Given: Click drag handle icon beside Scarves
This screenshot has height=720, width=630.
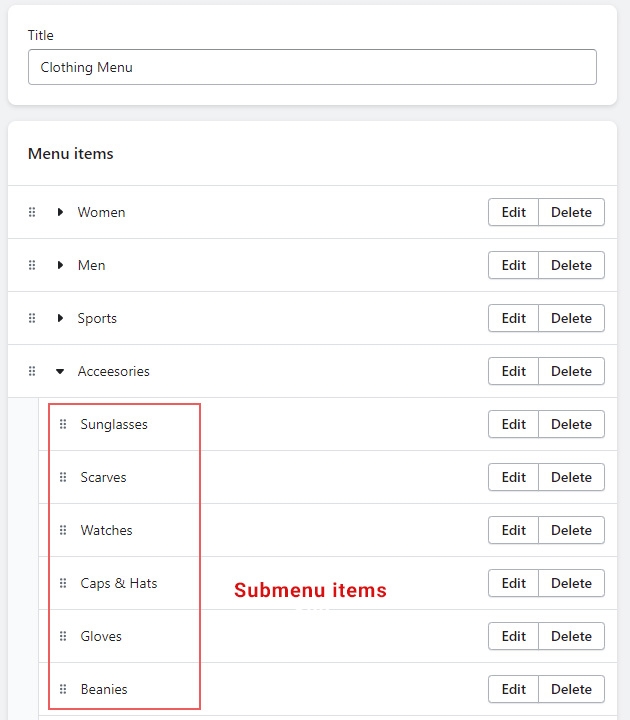Looking at the screenshot, I should [x=63, y=477].
